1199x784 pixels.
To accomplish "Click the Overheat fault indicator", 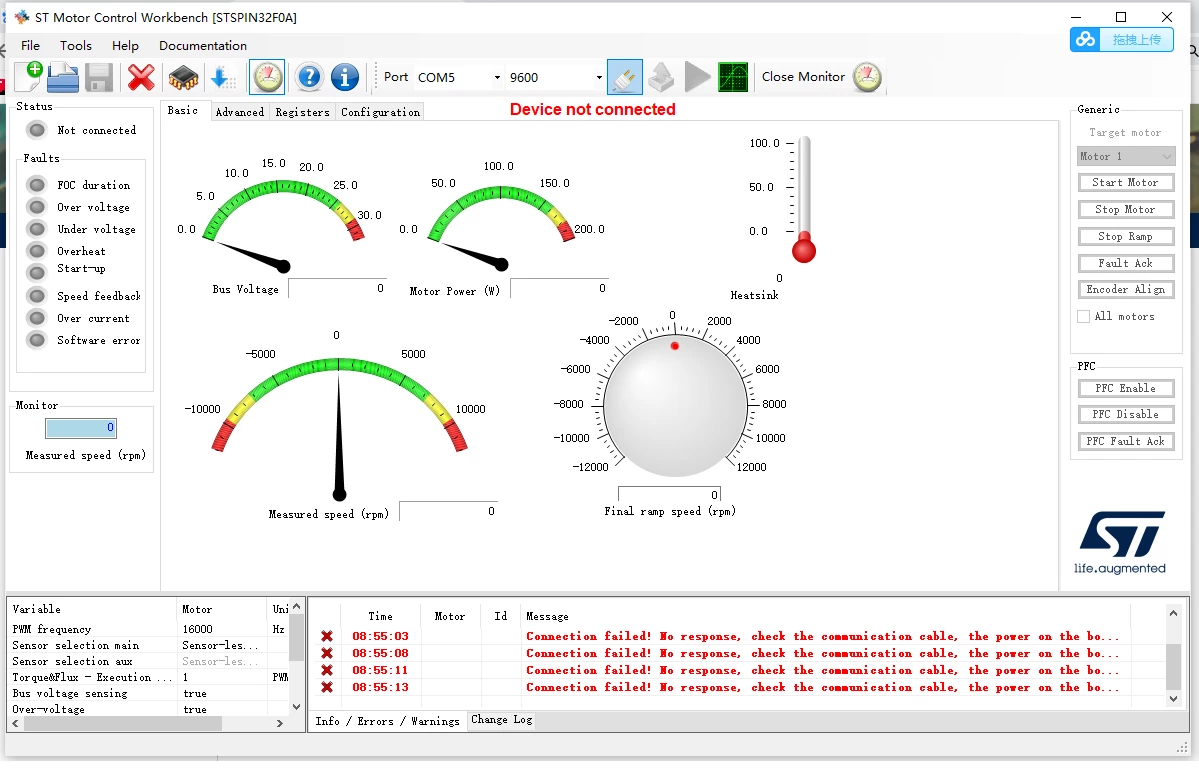I will pyautogui.click(x=36, y=251).
